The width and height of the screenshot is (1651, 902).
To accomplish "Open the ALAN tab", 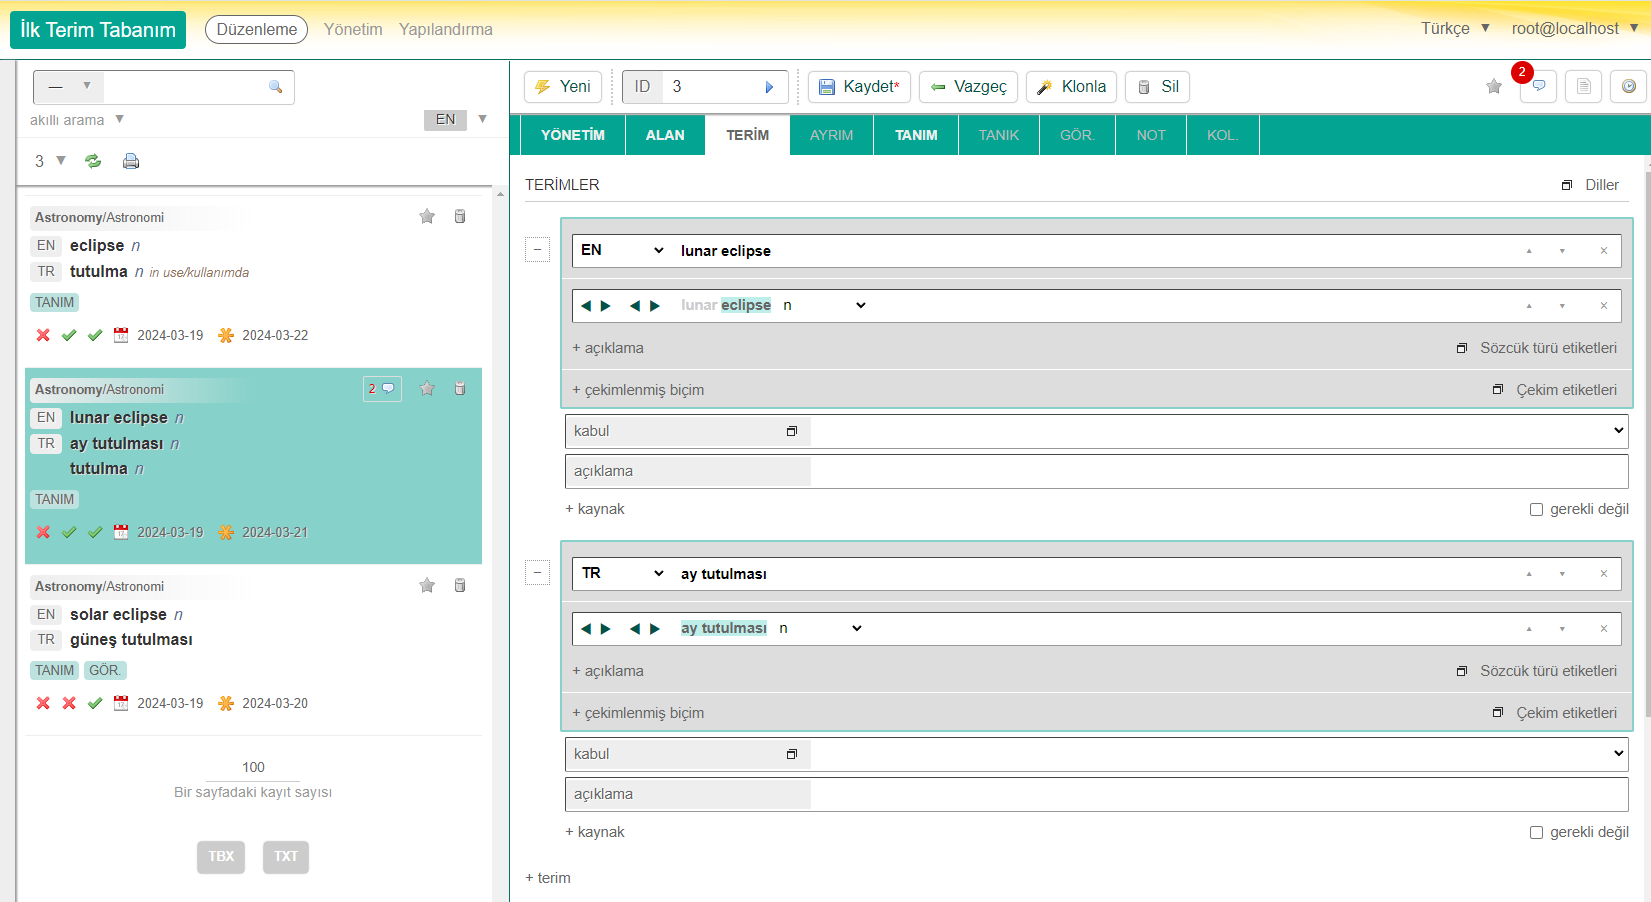I will (665, 135).
